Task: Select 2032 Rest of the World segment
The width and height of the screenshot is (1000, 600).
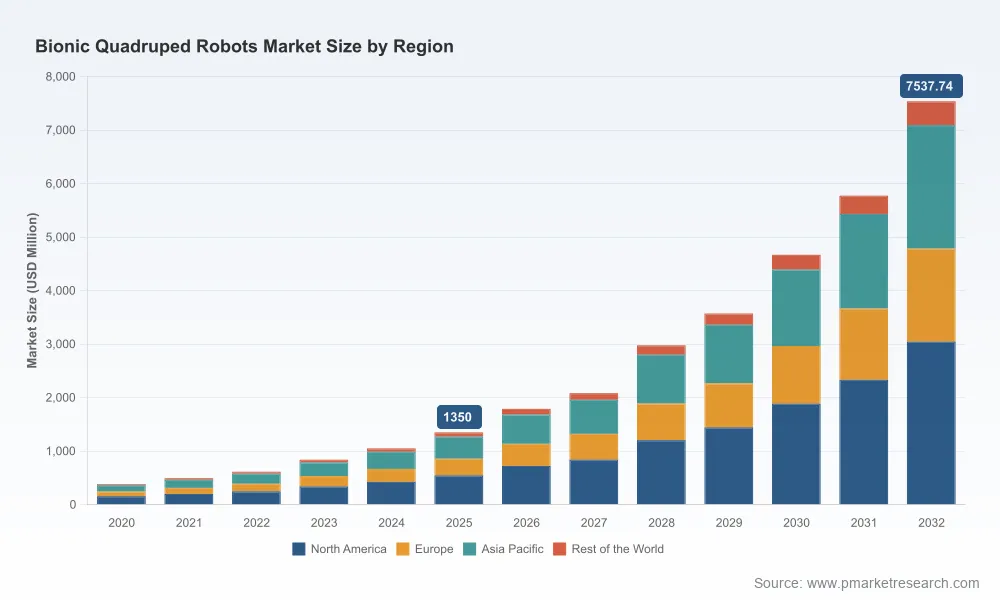Action: 931,113
